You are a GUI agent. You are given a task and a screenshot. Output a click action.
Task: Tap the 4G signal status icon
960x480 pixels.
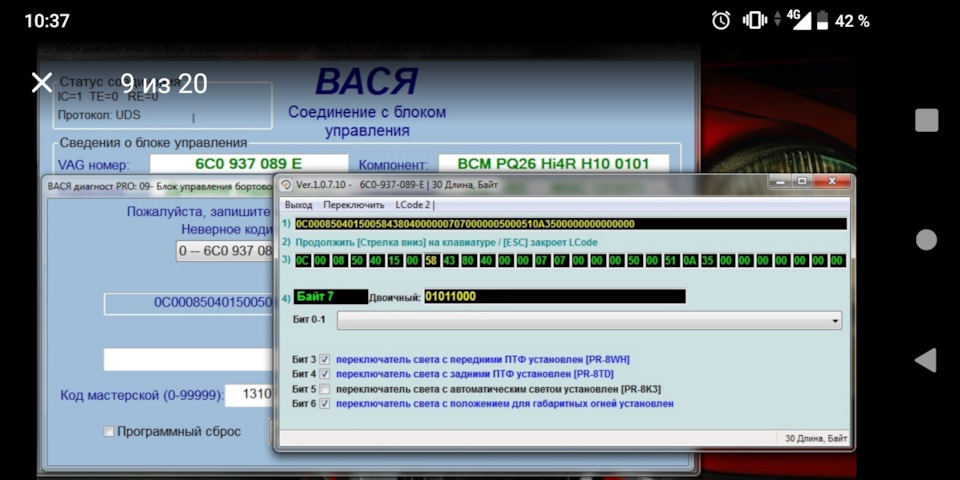[x=800, y=20]
